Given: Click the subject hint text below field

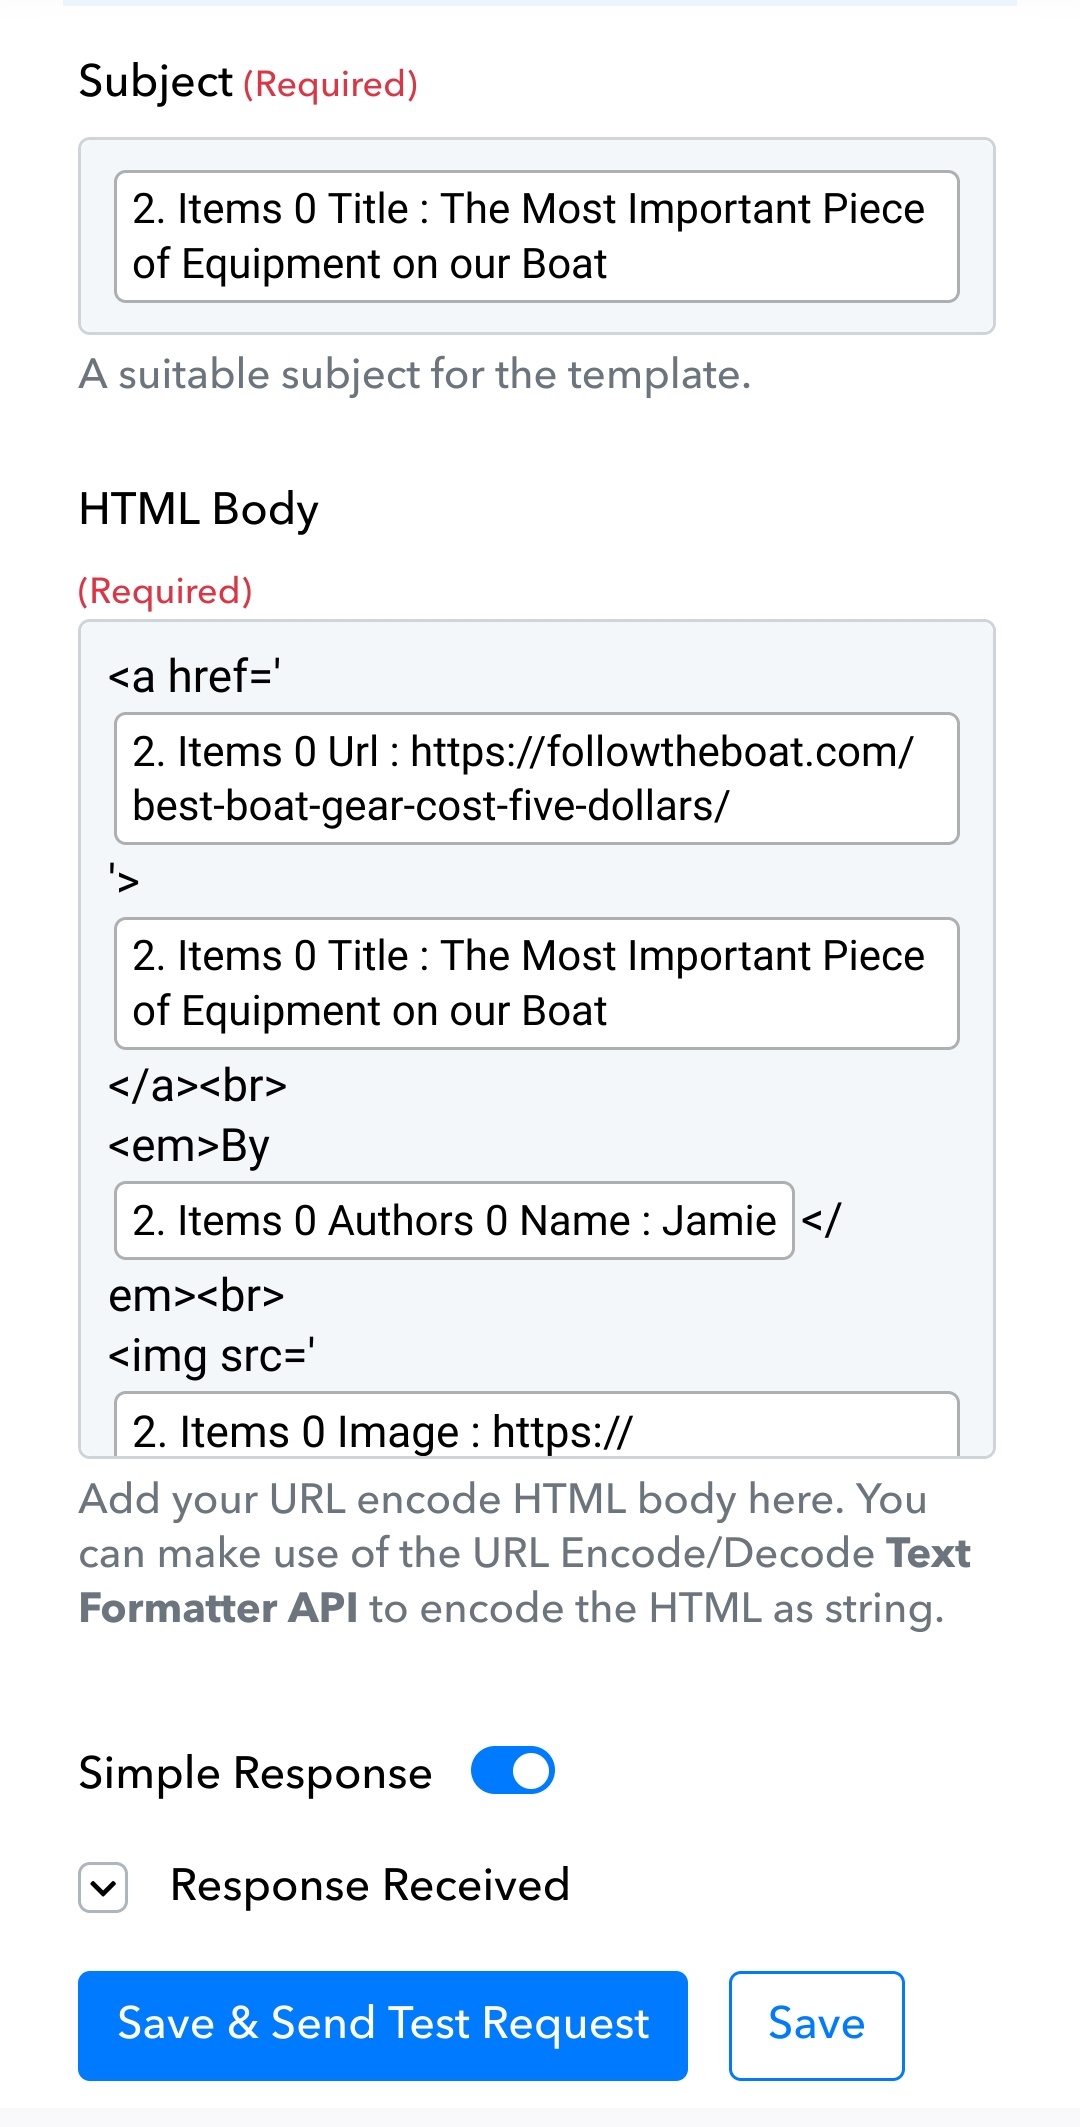Looking at the screenshot, I should pyautogui.click(x=415, y=375).
